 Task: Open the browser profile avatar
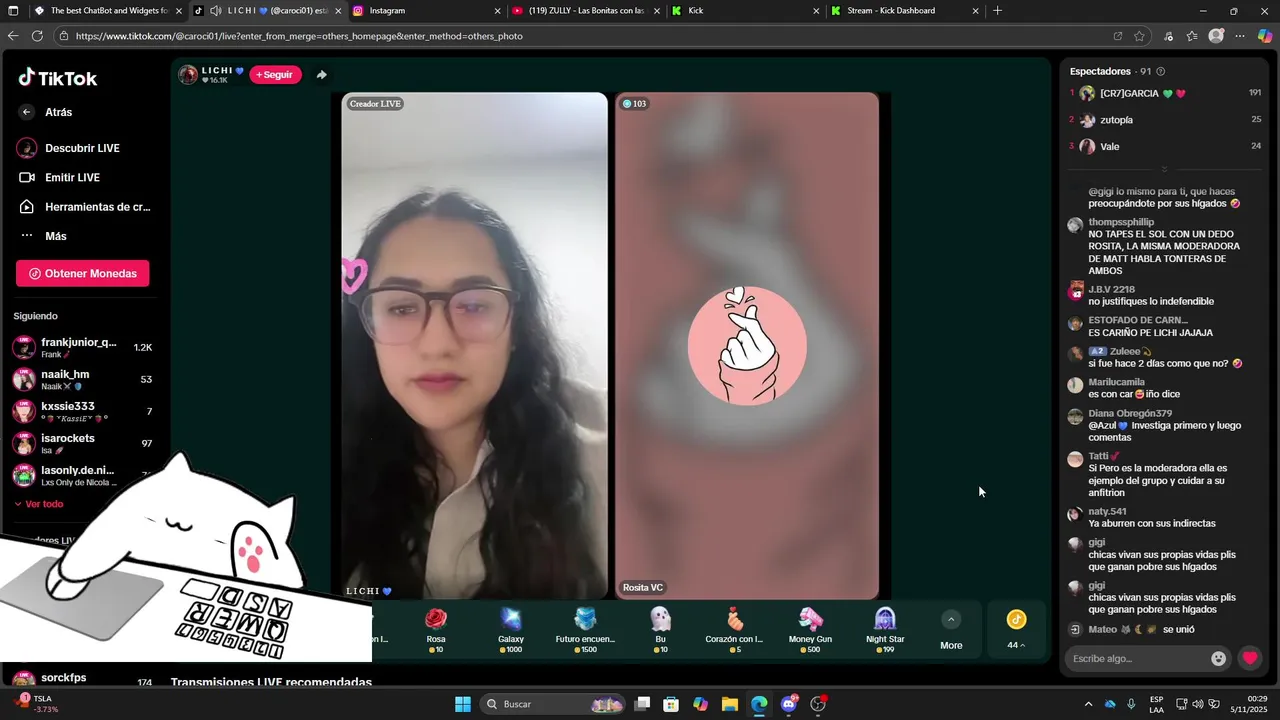pos(1216,36)
